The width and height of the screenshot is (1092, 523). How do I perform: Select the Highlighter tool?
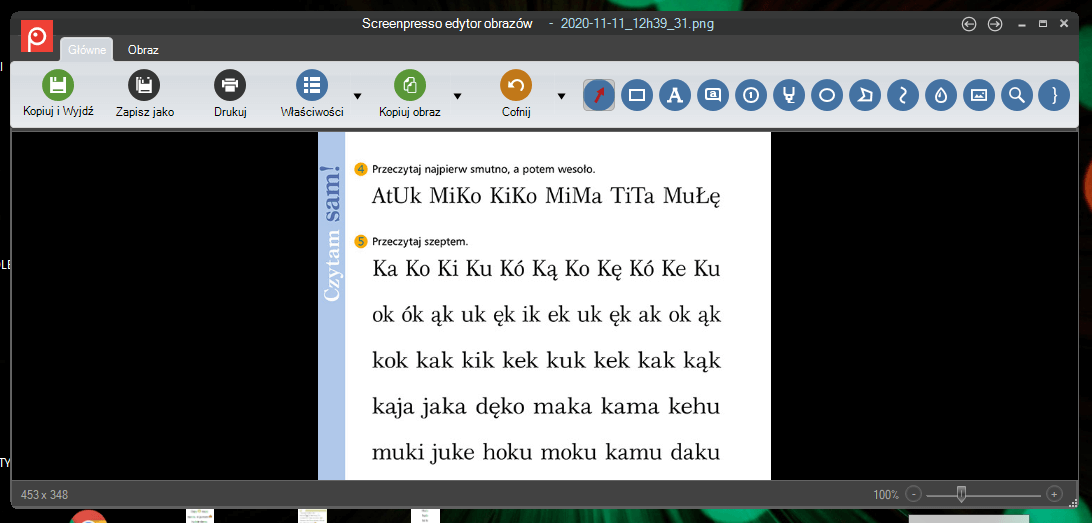click(788, 95)
